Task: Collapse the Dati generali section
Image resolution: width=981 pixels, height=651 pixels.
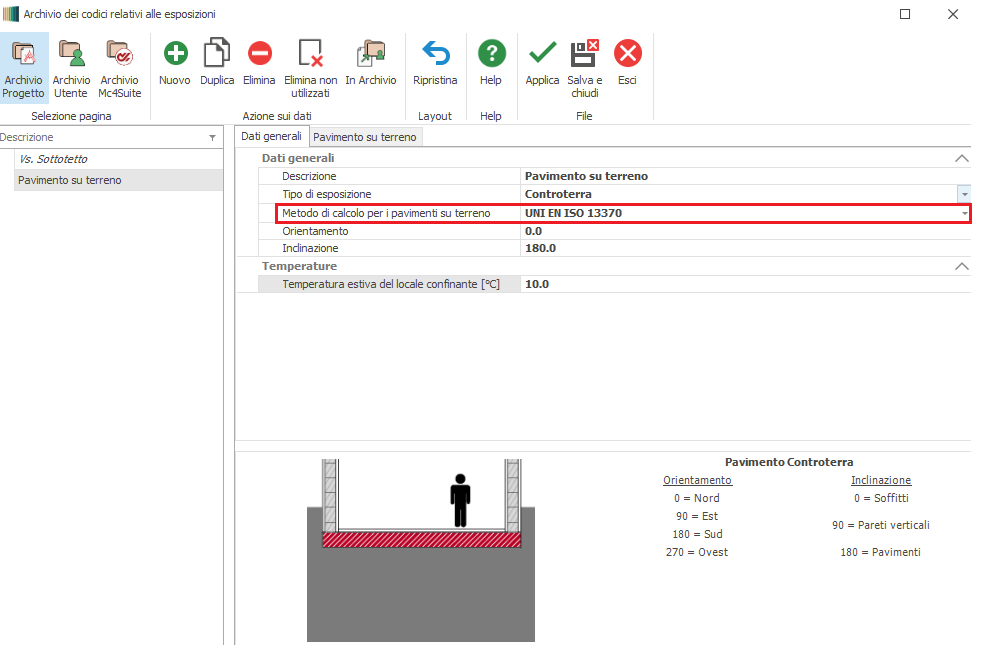Action: 961,158
